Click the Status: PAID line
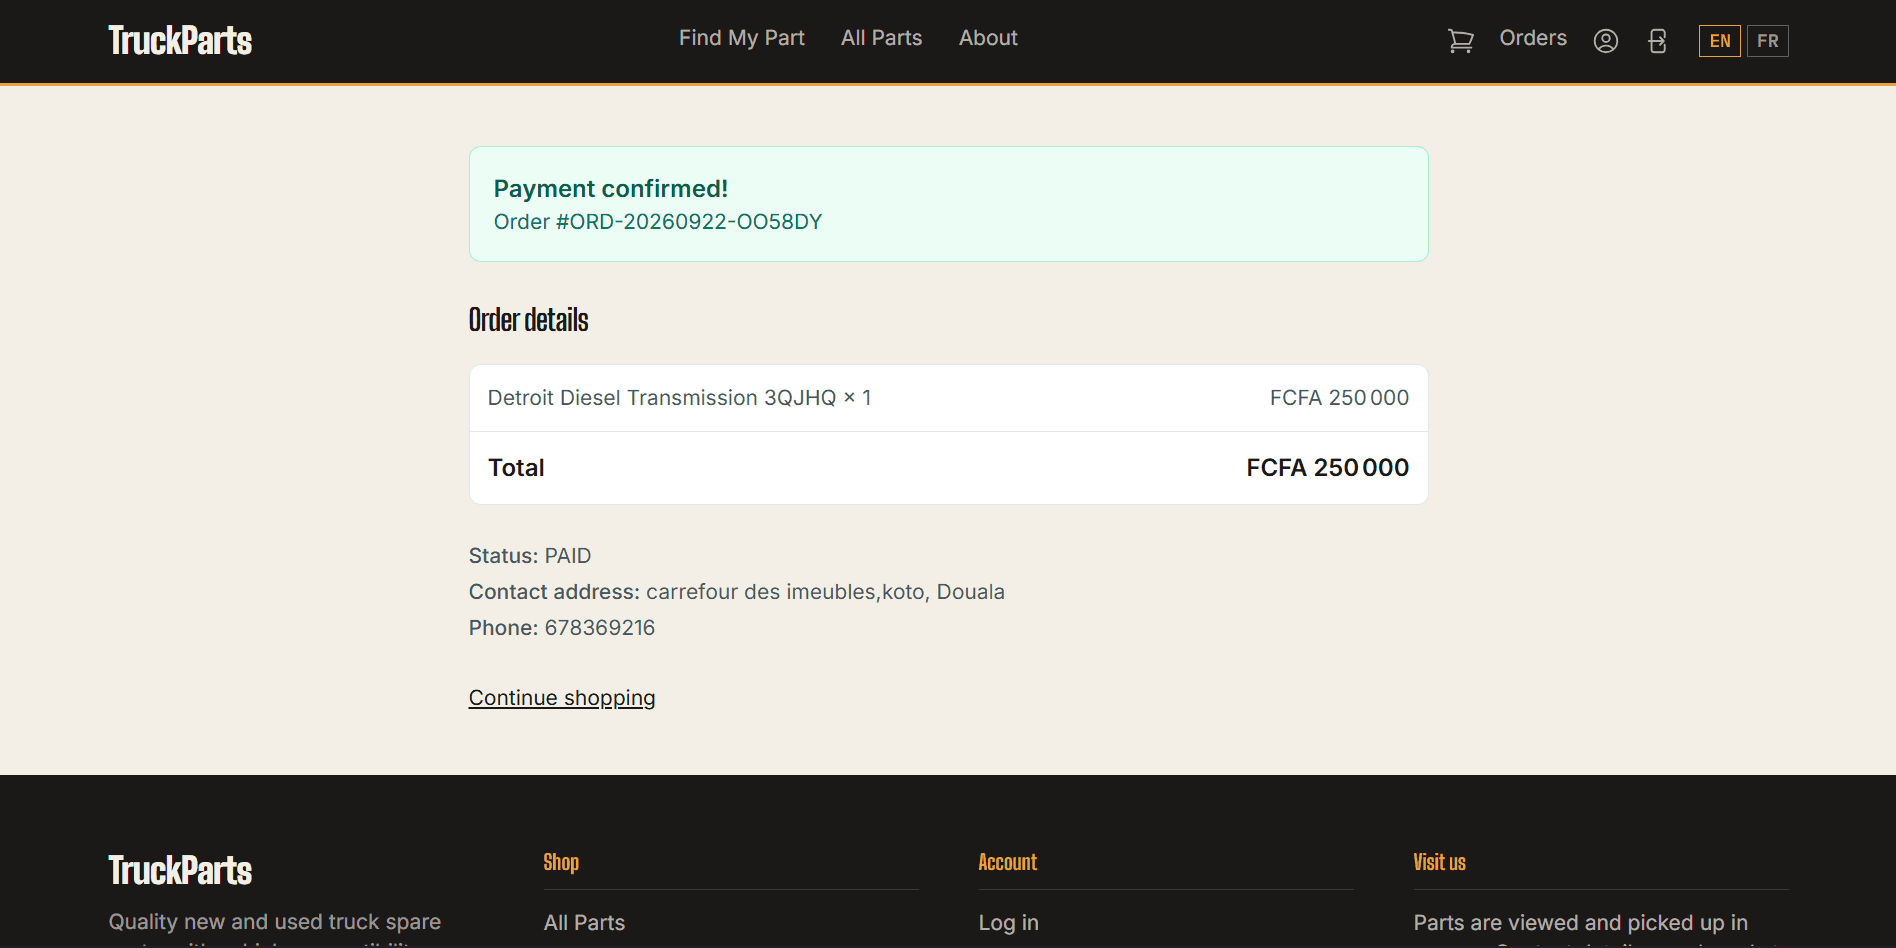Image resolution: width=1896 pixels, height=948 pixels. tap(530, 556)
